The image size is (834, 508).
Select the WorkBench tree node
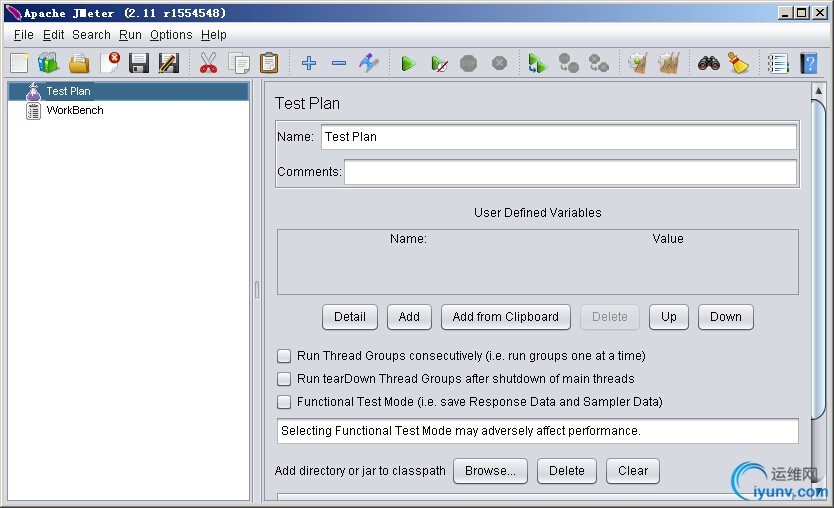(x=74, y=111)
